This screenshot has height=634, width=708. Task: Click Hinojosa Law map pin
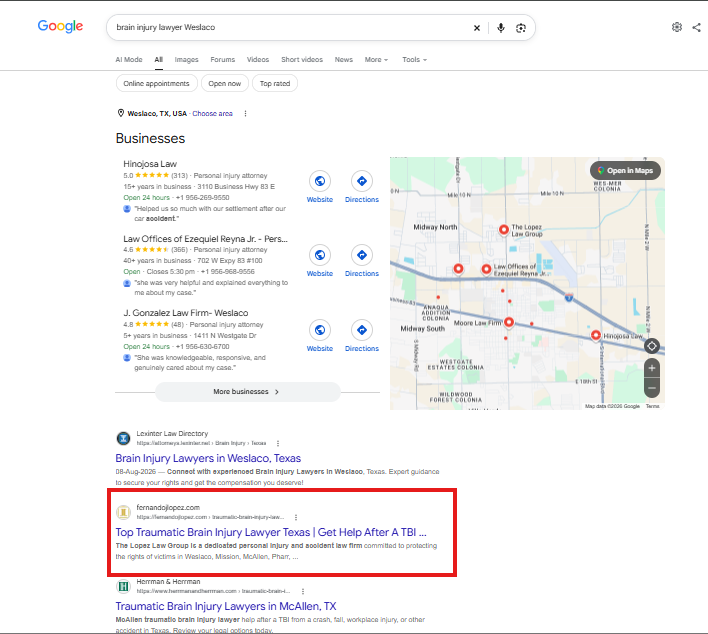click(x=596, y=335)
